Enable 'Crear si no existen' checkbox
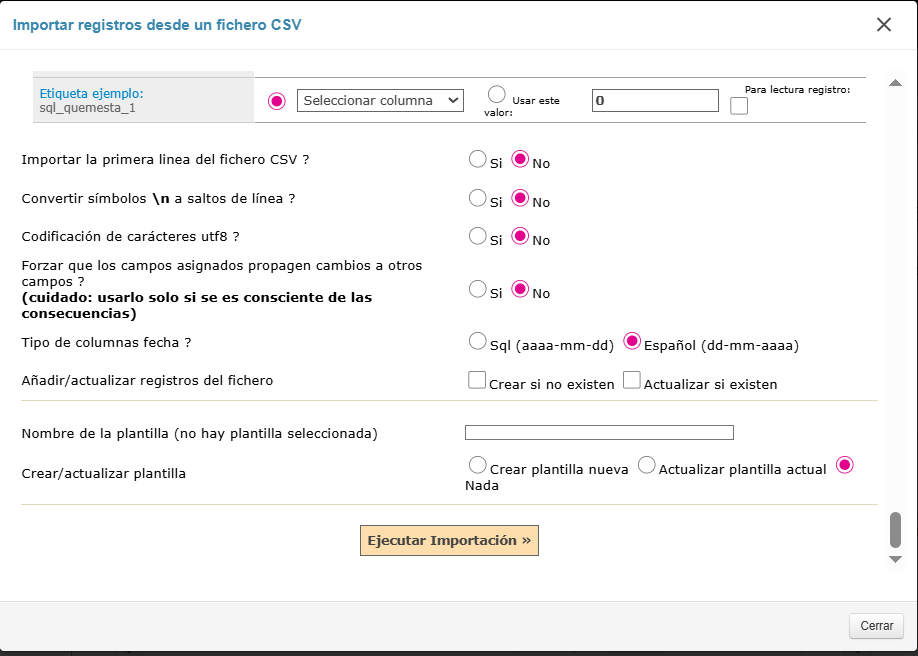The width and height of the screenshot is (918, 656). [477, 380]
